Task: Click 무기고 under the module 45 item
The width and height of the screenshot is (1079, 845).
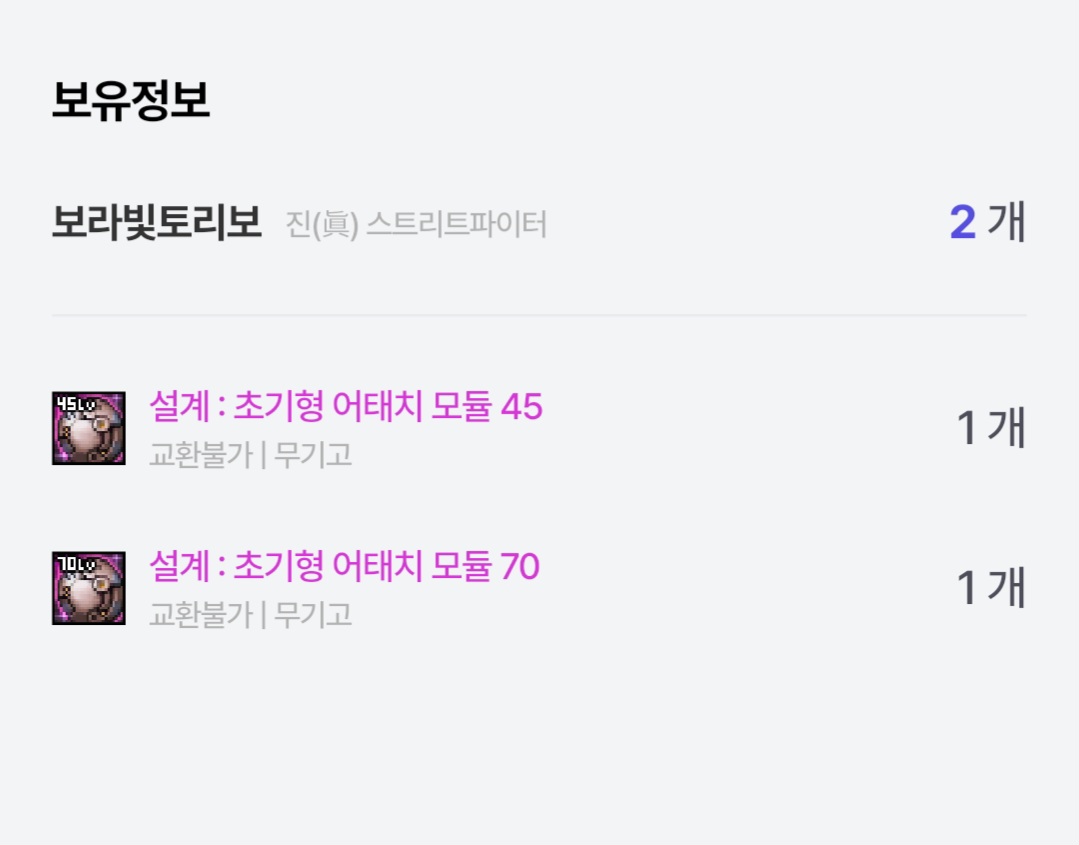Action: (313, 455)
